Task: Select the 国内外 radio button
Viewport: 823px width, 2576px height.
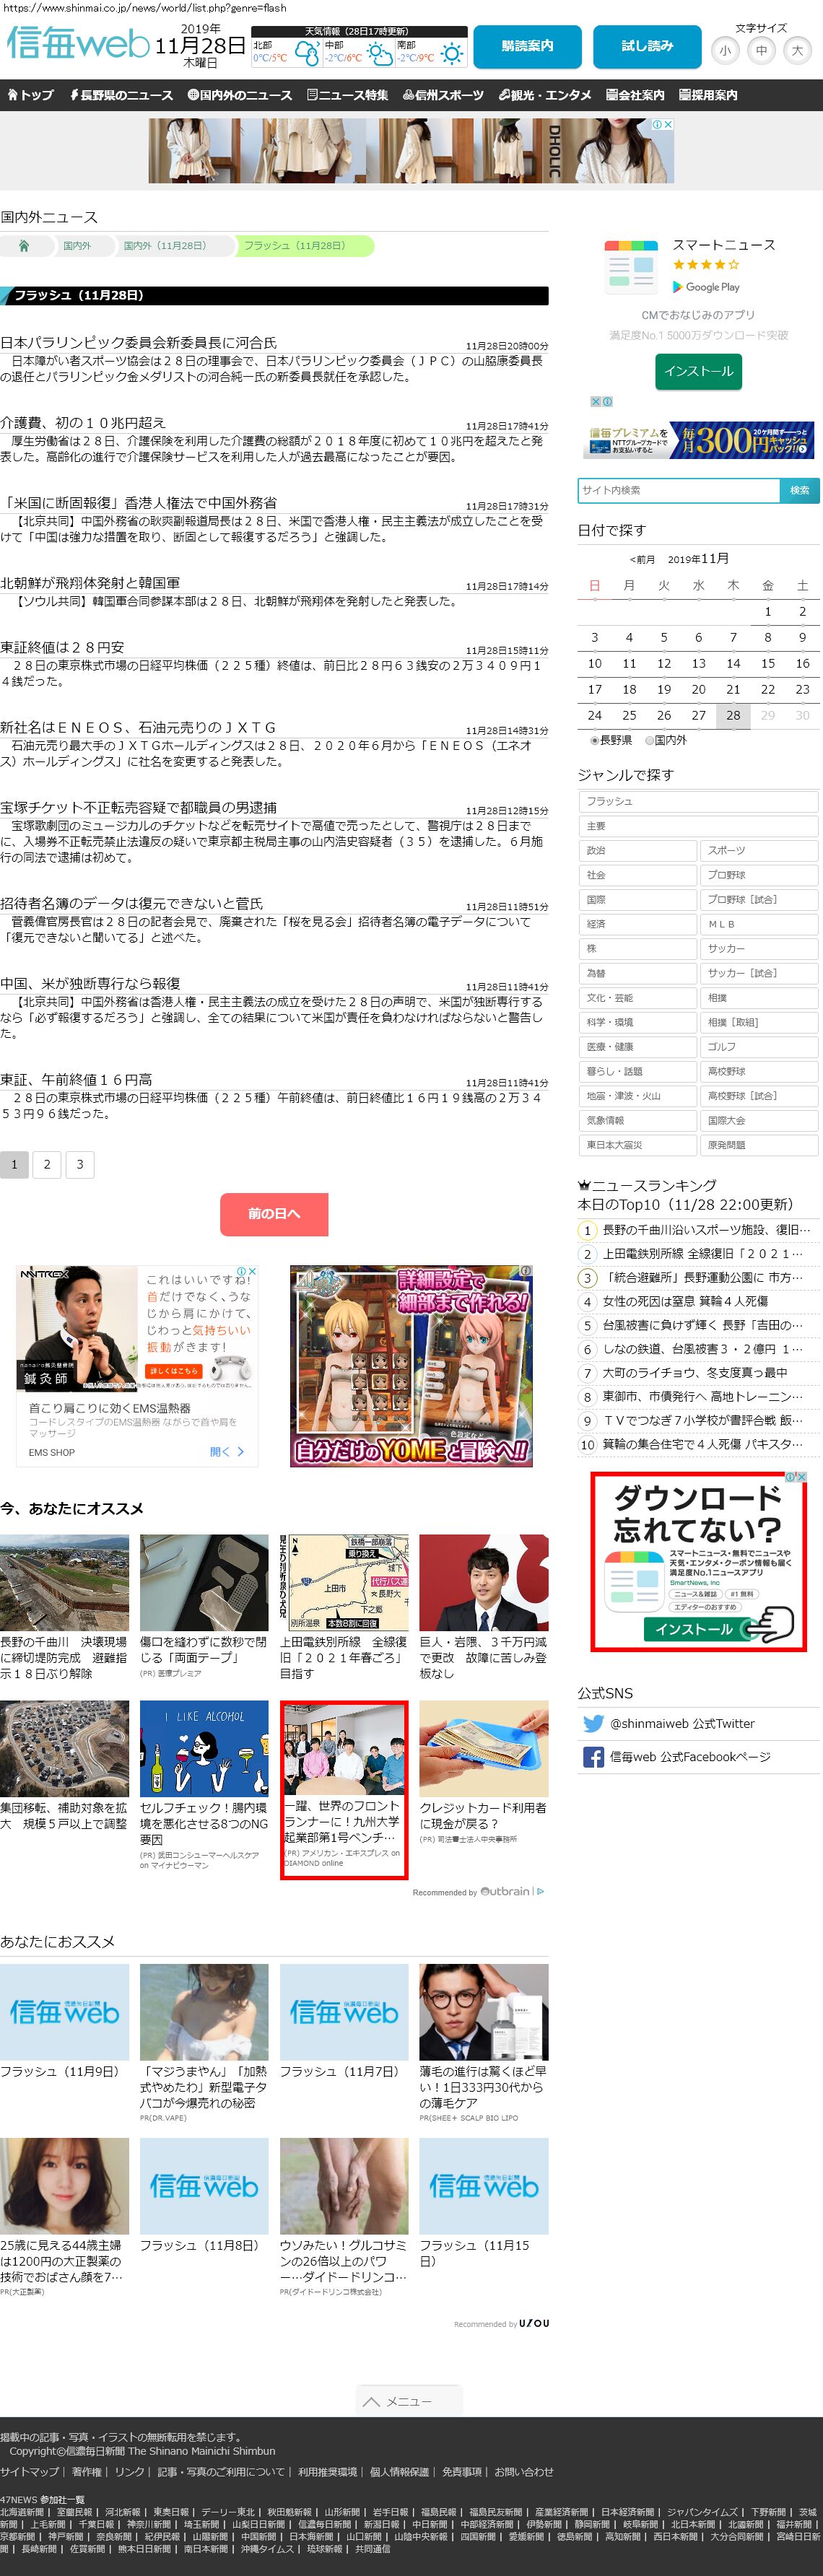Action: pyautogui.click(x=649, y=741)
